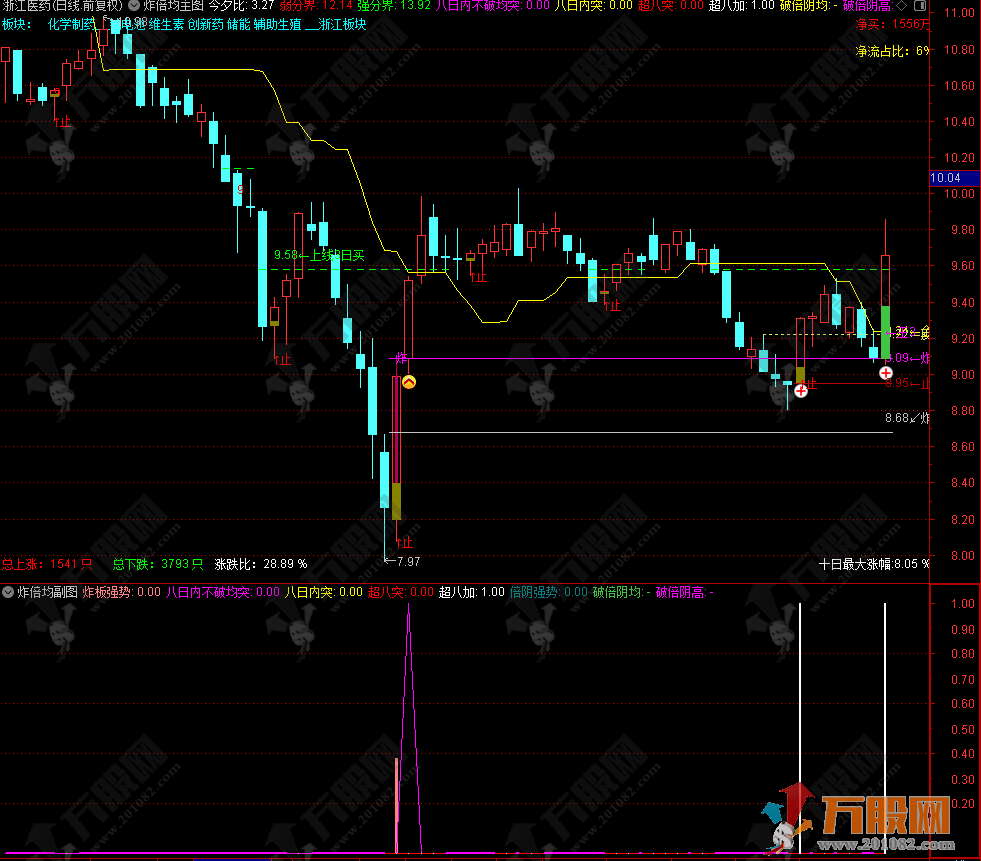Click the 涨跌比: 28.89 % statistic
Viewport: 981px width, 861px height.
pos(261,564)
